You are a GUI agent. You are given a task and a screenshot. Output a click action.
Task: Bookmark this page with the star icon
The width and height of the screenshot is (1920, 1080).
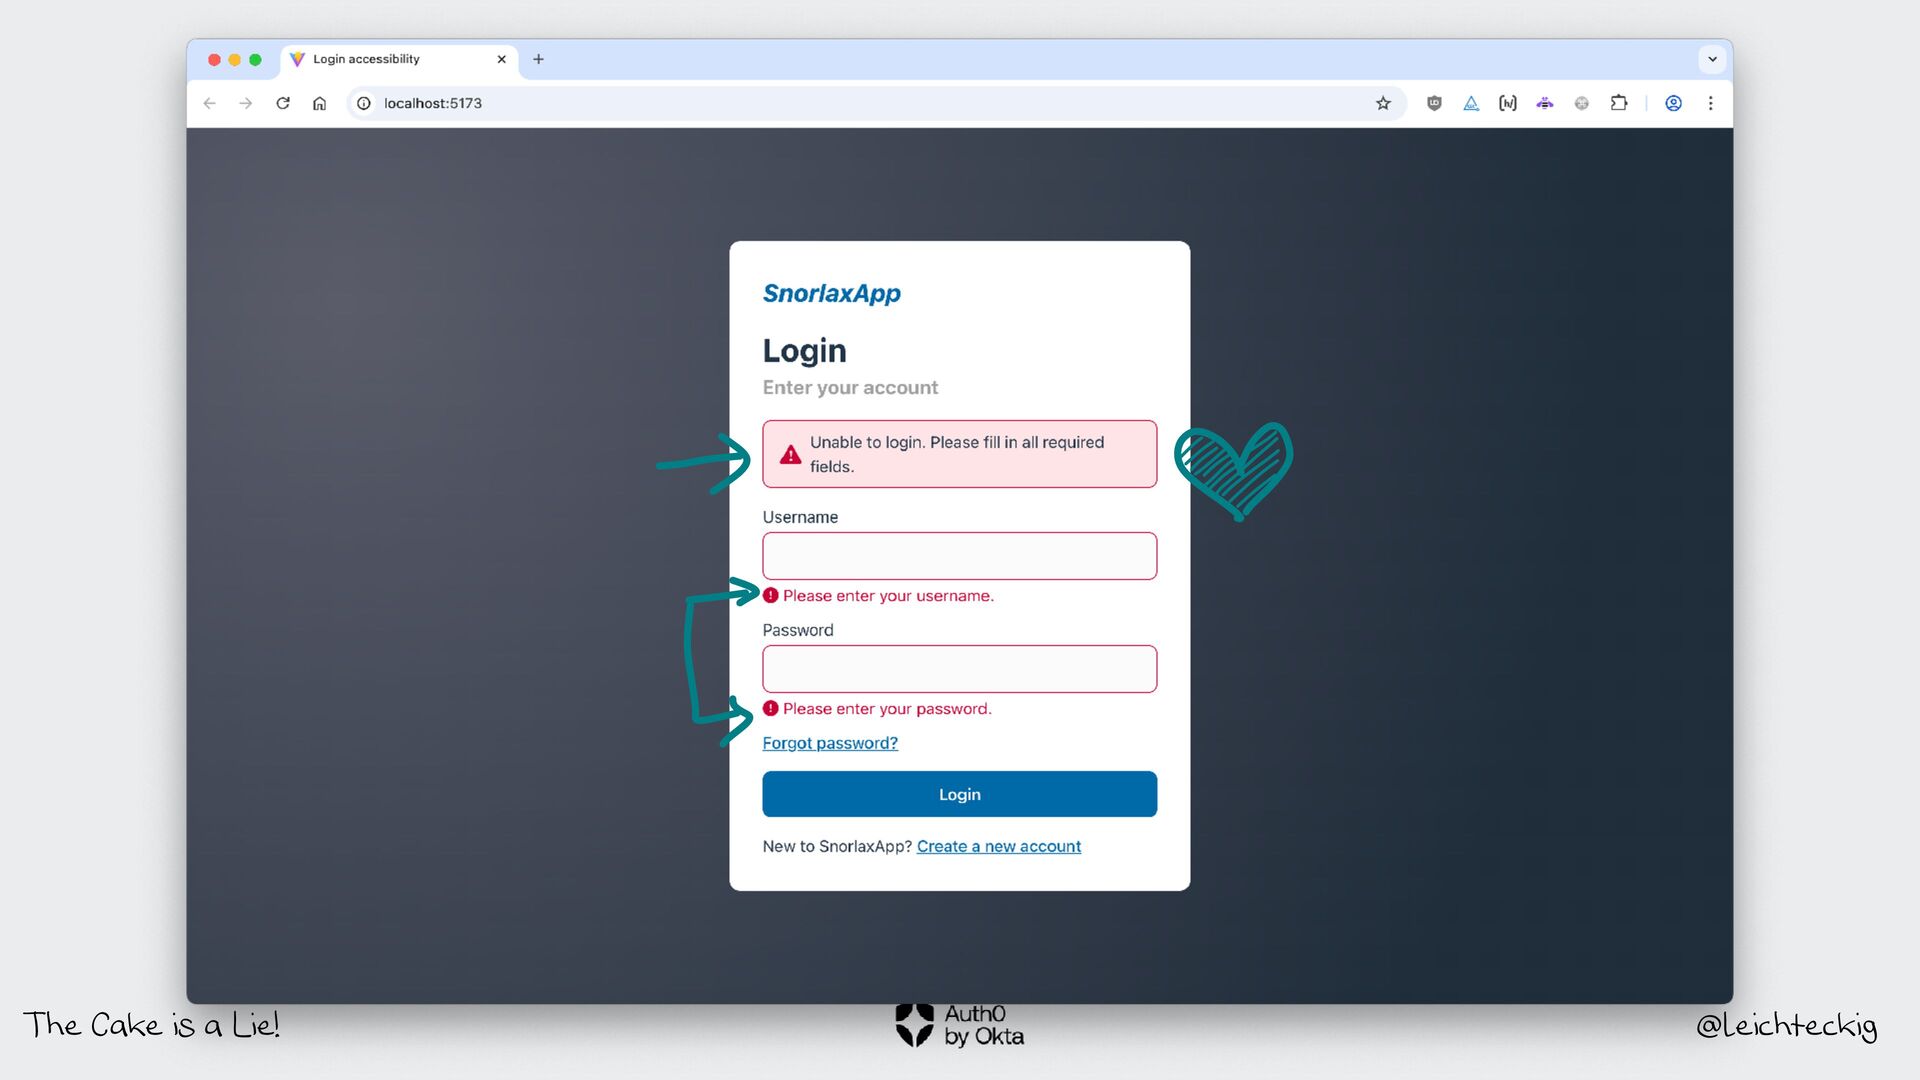pos(1383,103)
